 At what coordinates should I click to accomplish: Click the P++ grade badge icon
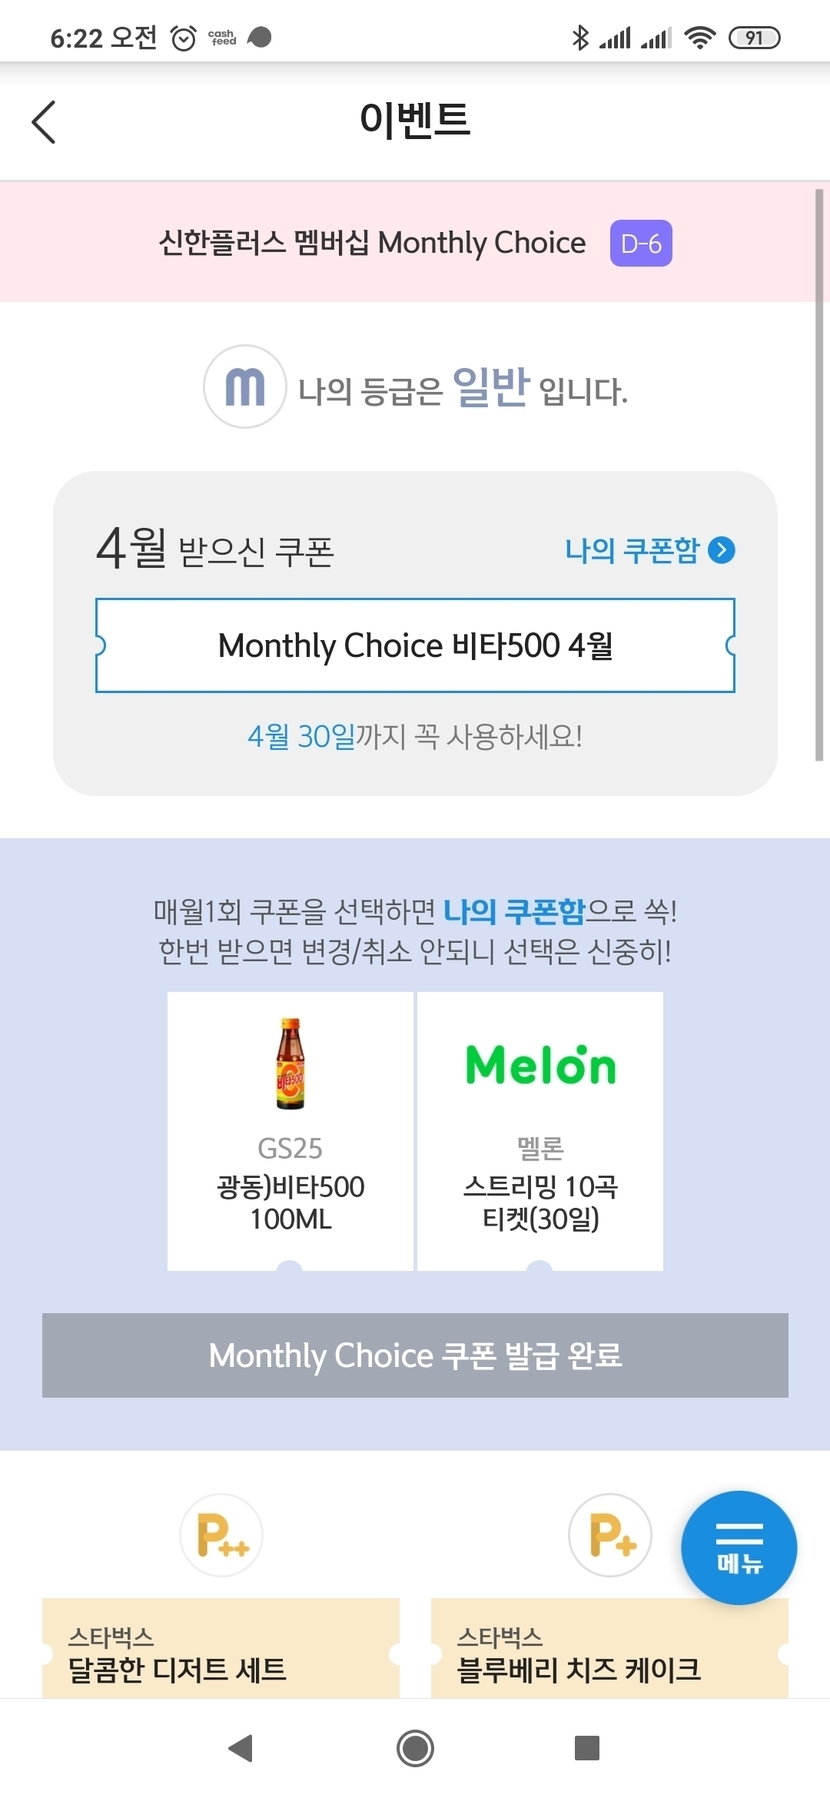click(222, 1535)
